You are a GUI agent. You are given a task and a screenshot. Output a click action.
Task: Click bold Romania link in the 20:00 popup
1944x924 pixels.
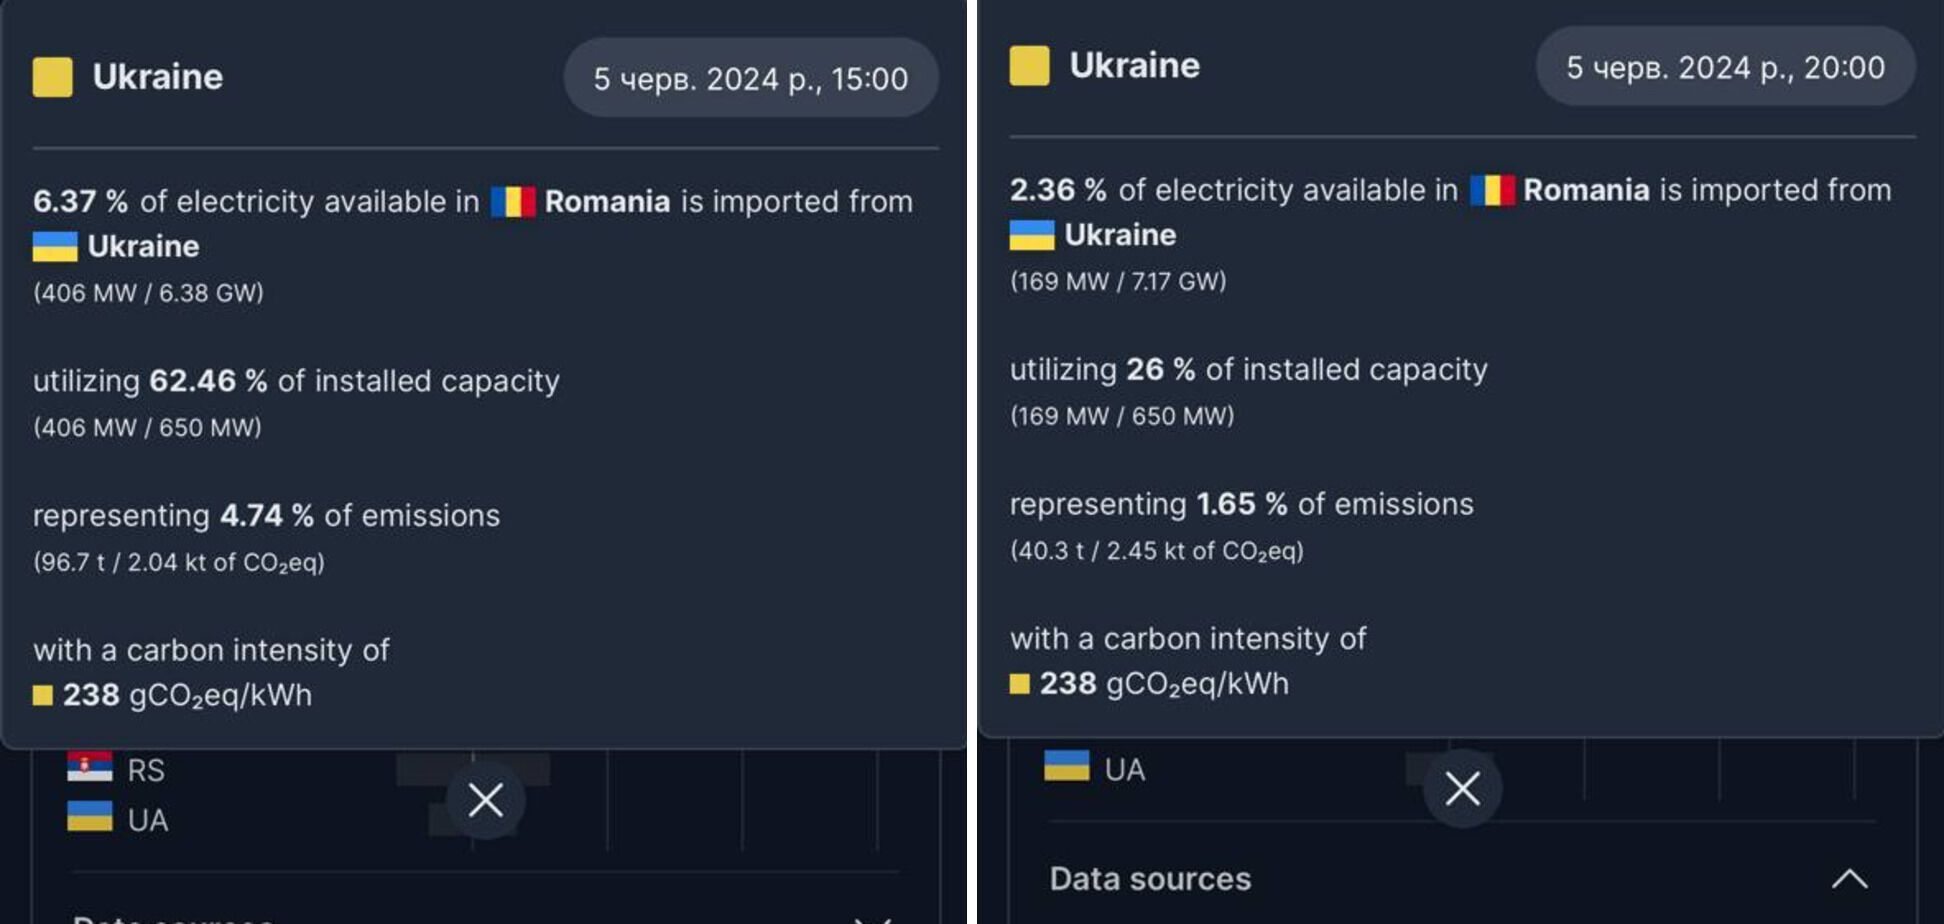(1586, 190)
